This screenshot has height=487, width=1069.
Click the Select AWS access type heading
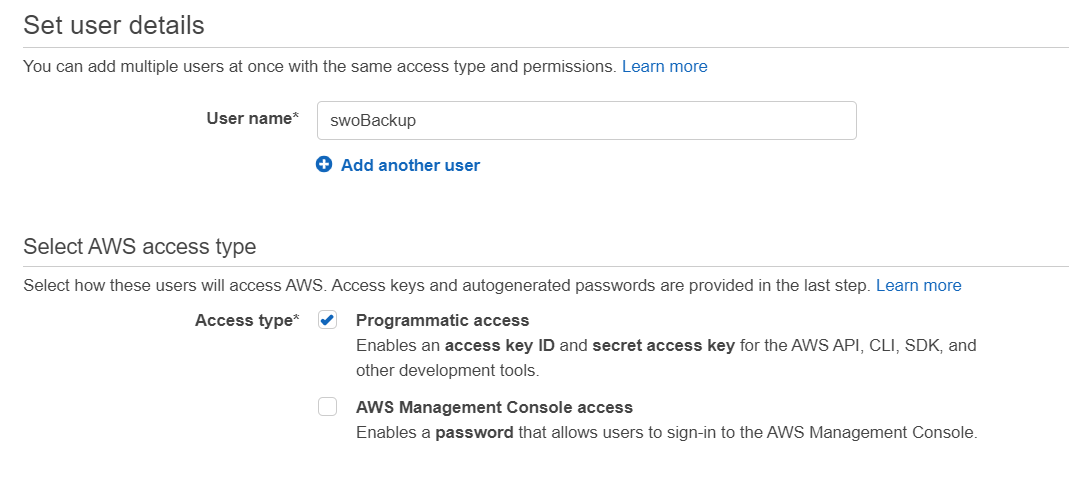(139, 246)
